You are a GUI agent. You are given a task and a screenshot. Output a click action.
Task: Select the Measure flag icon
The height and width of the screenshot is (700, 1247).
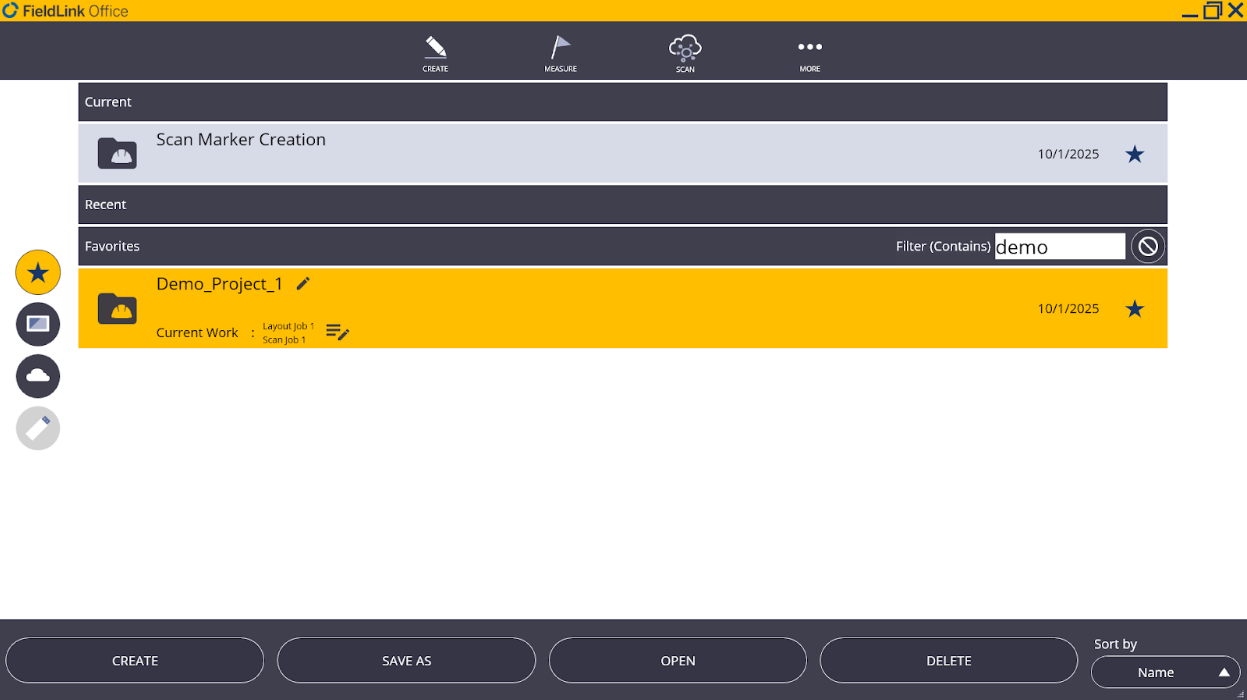click(560, 53)
